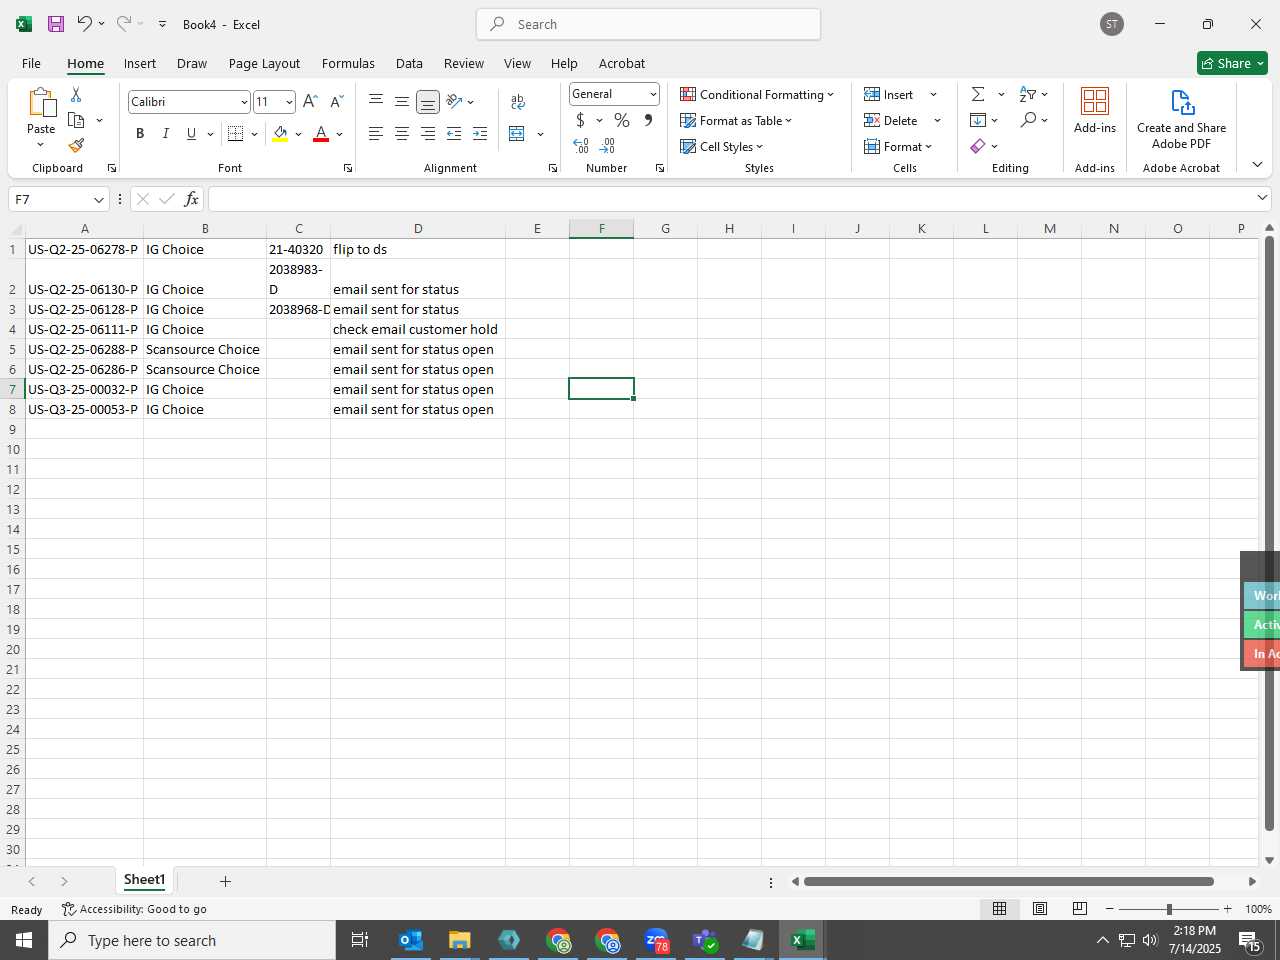Image resolution: width=1280 pixels, height=960 pixels.
Task: Open Conditional Formatting dropdown
Action: 757,94
